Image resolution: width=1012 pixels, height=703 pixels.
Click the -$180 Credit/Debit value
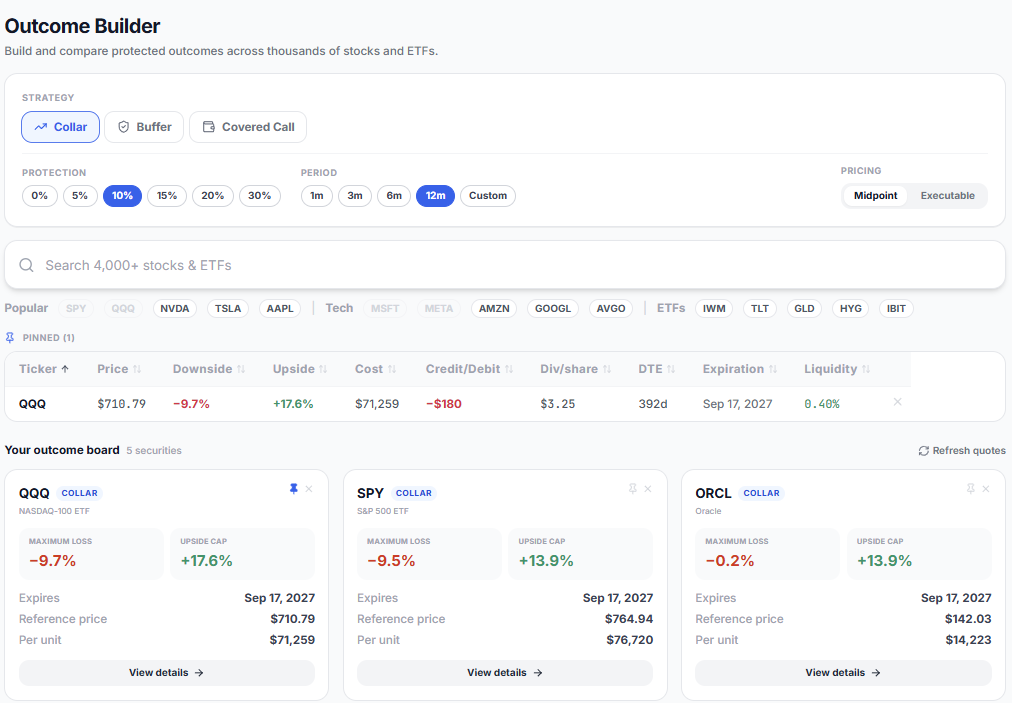444,404
